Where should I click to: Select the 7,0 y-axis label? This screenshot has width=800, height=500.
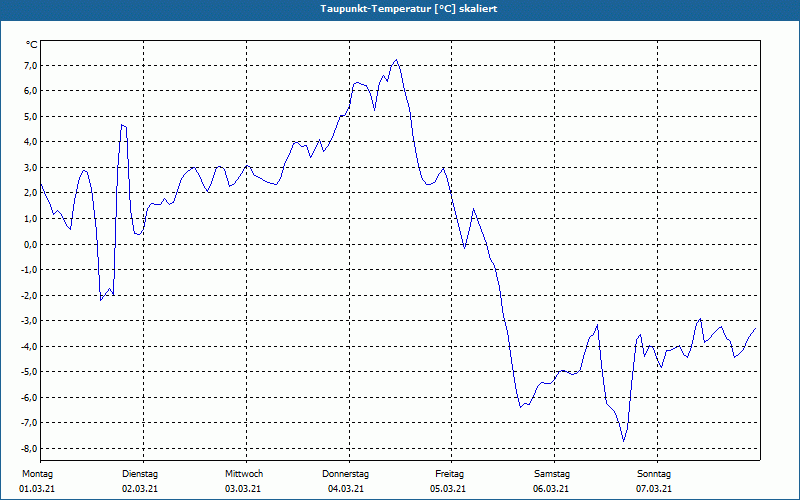(x=30, y=65)
